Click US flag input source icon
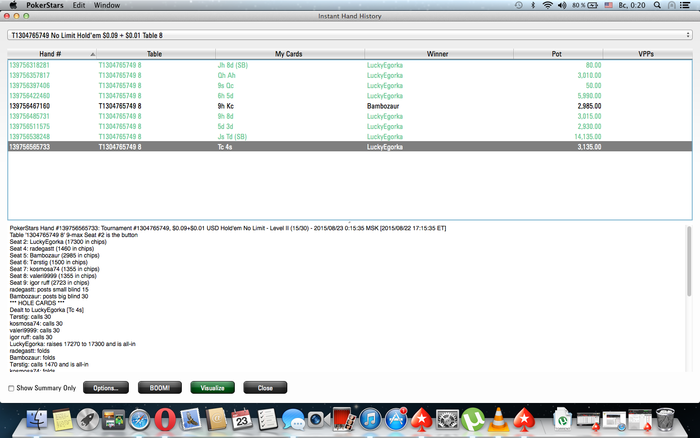This screenshot has height=438, width=700. tap(608, 5)
